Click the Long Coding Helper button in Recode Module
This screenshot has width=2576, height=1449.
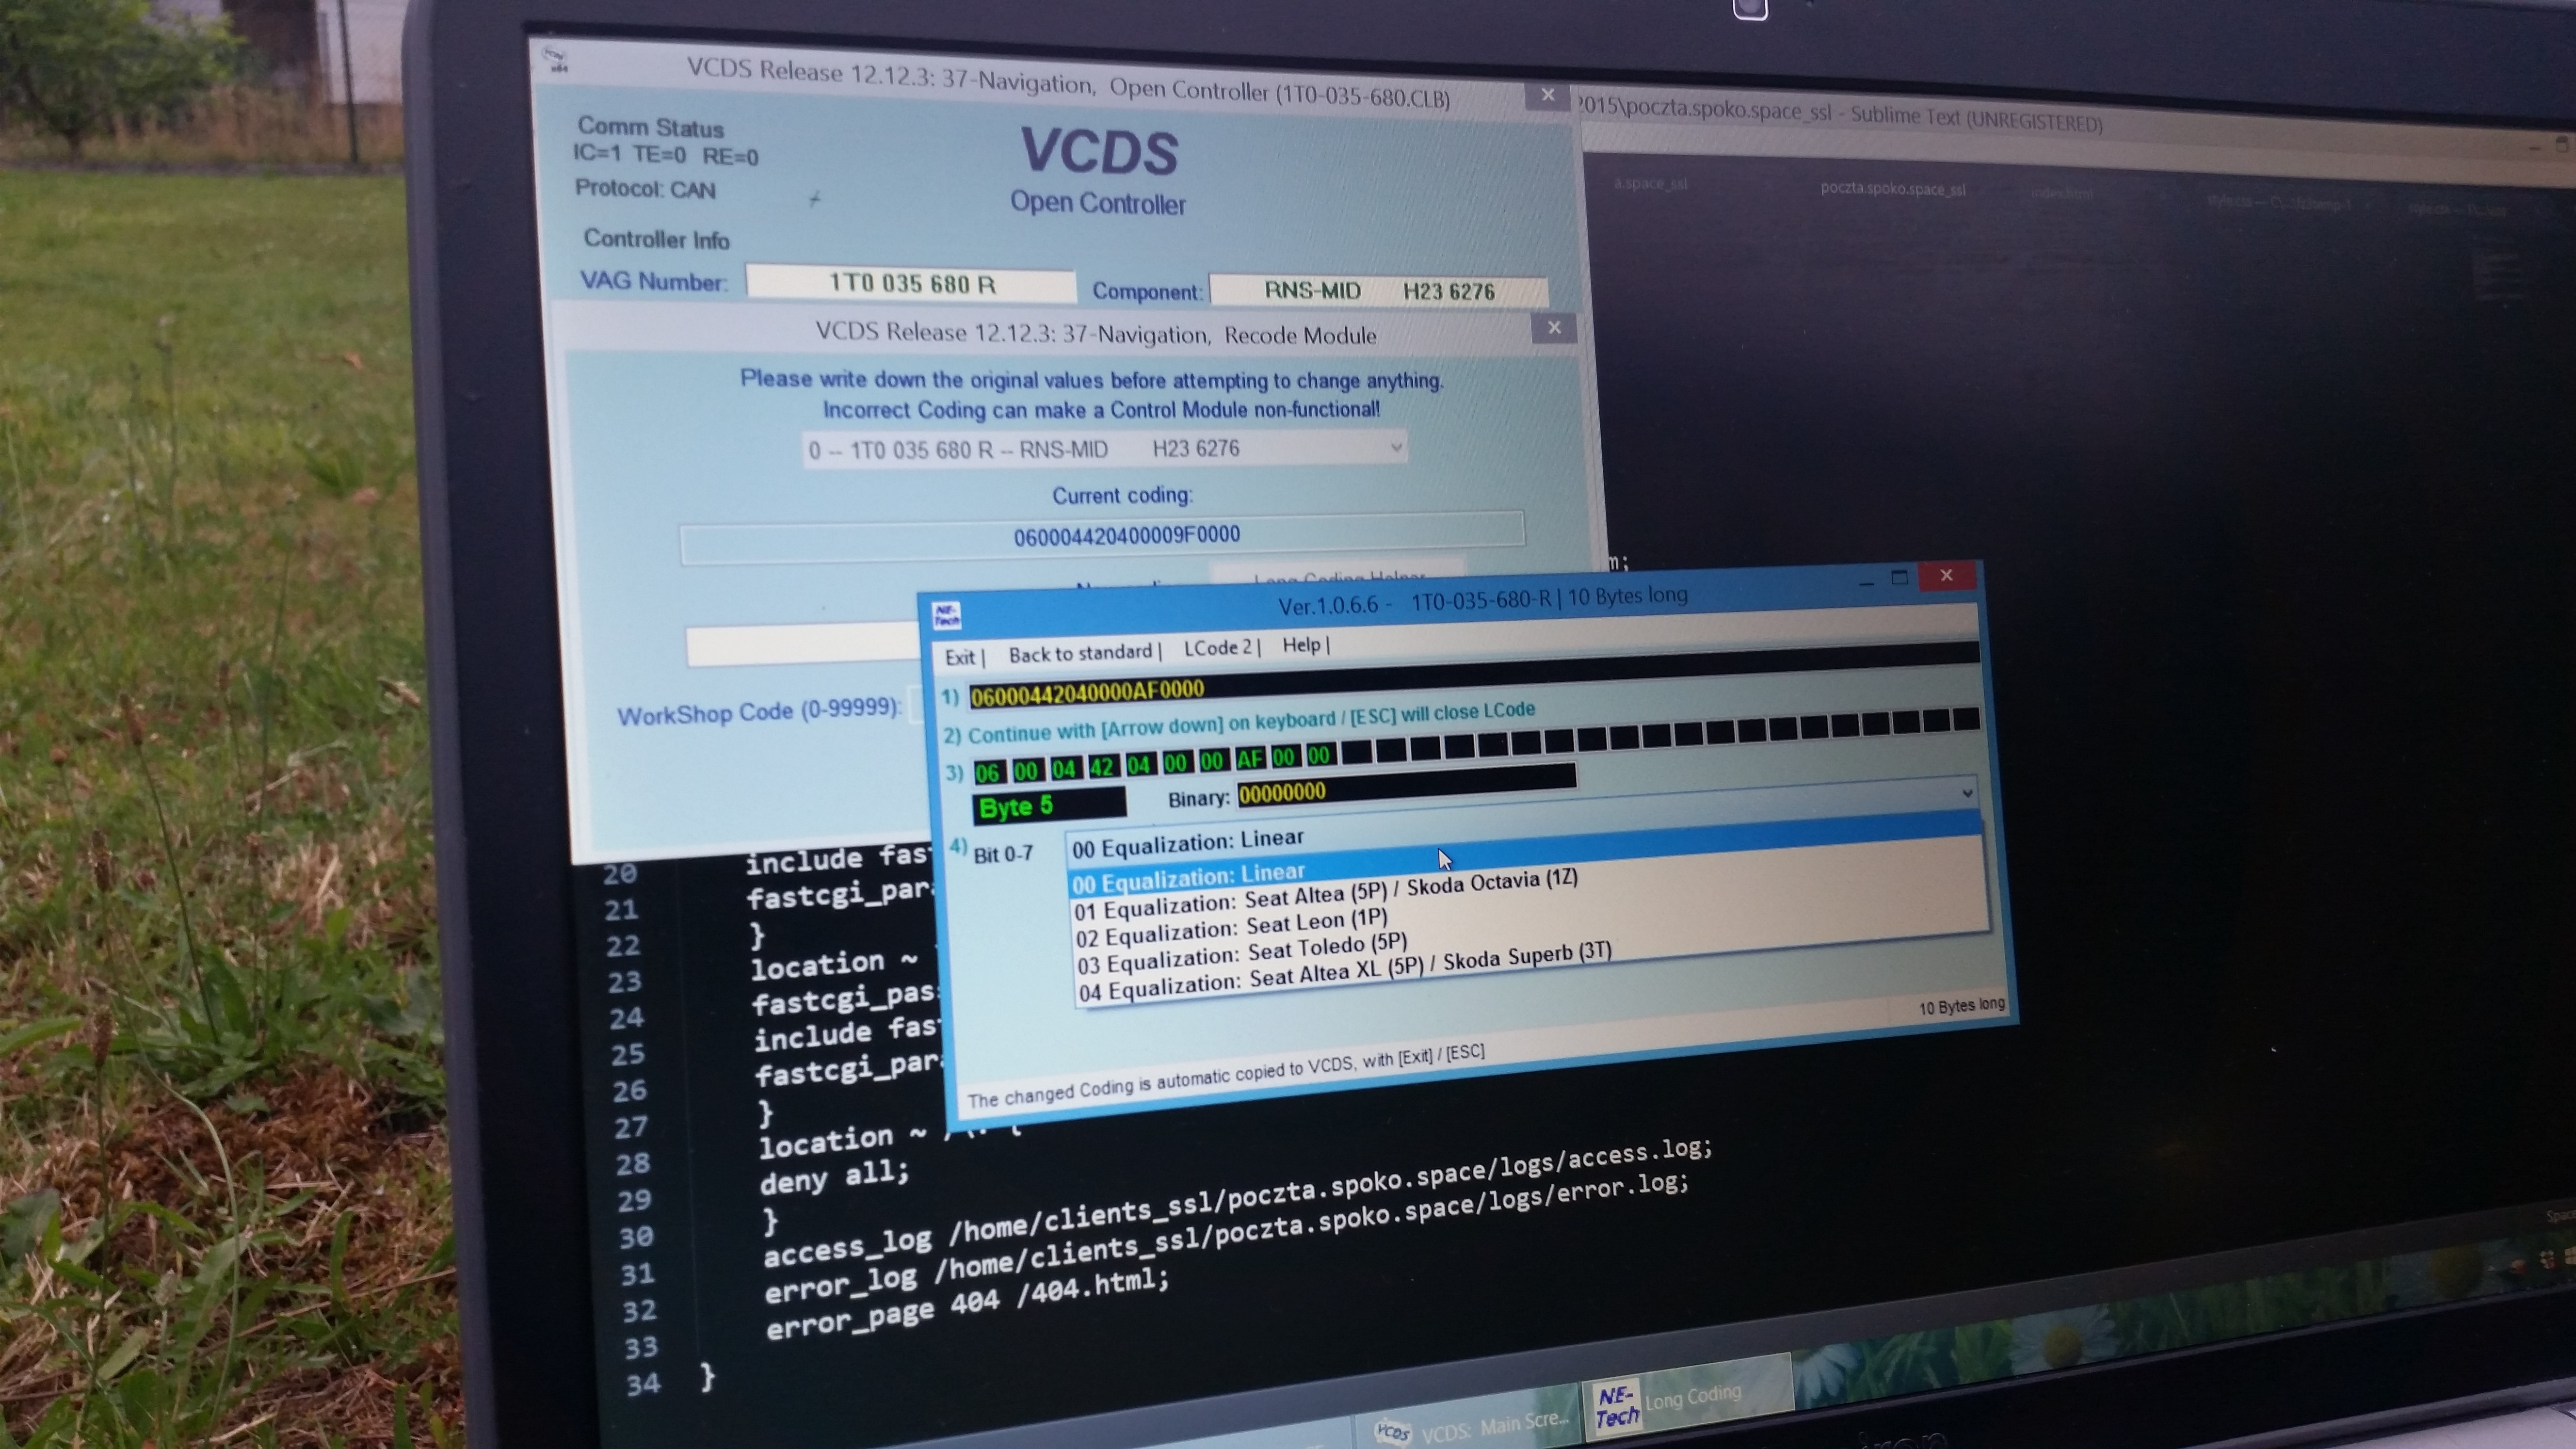[1338, 575]
